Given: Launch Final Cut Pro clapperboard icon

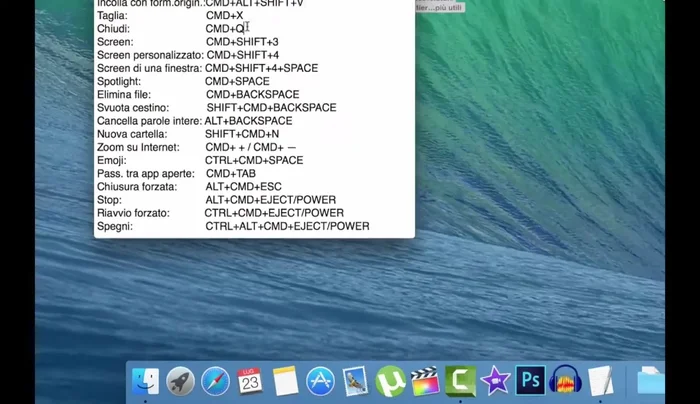Looking at the screenshot, I should click(425, 381).
